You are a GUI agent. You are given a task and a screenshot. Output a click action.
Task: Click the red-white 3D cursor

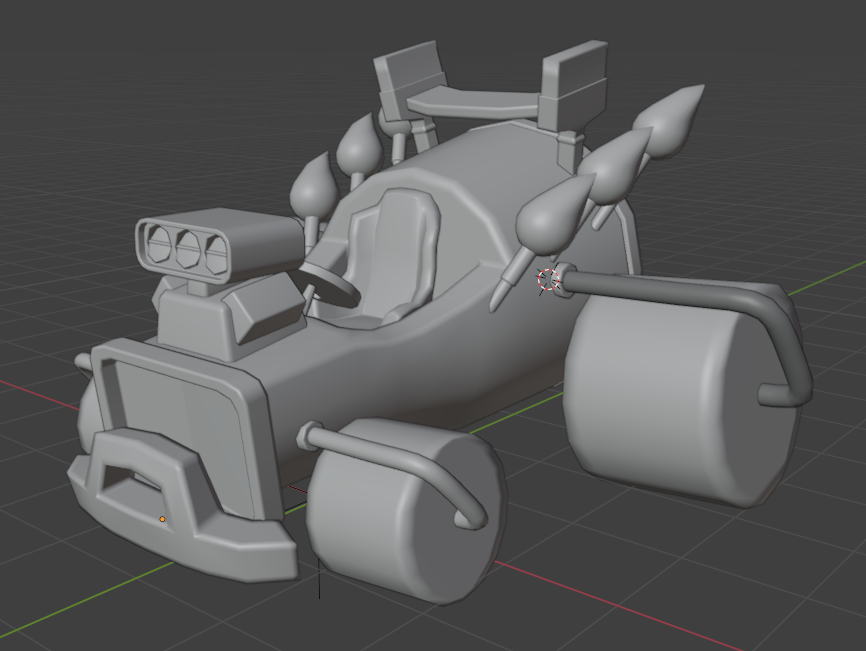click(548, 279)
